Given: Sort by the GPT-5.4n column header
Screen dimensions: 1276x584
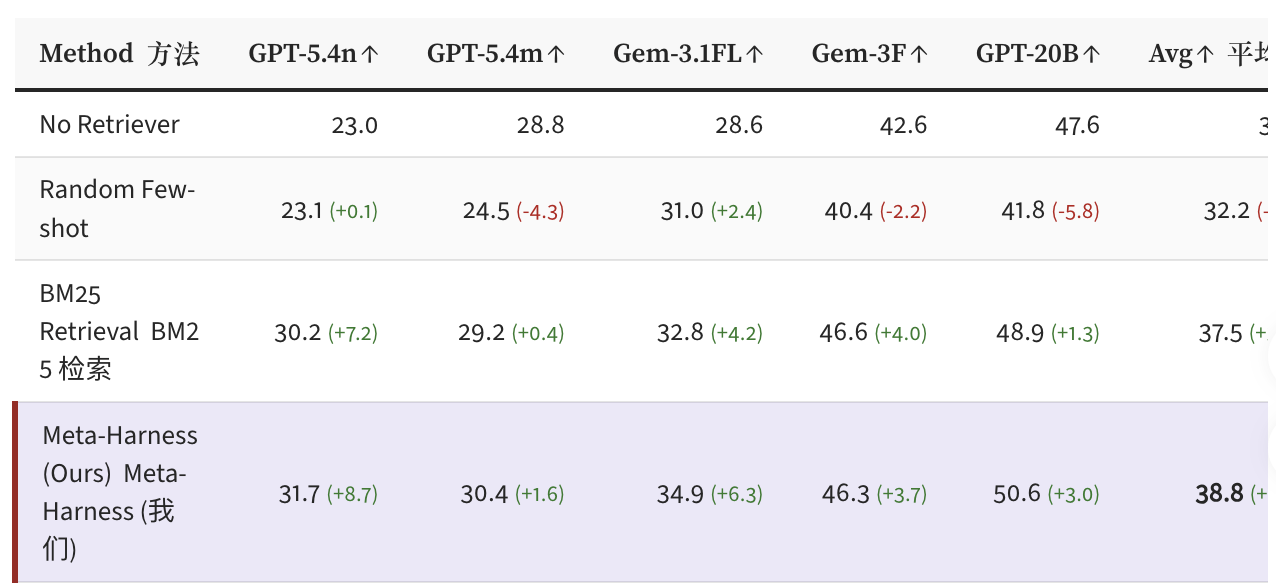Looking at the screenshot, I should point(313,54).
